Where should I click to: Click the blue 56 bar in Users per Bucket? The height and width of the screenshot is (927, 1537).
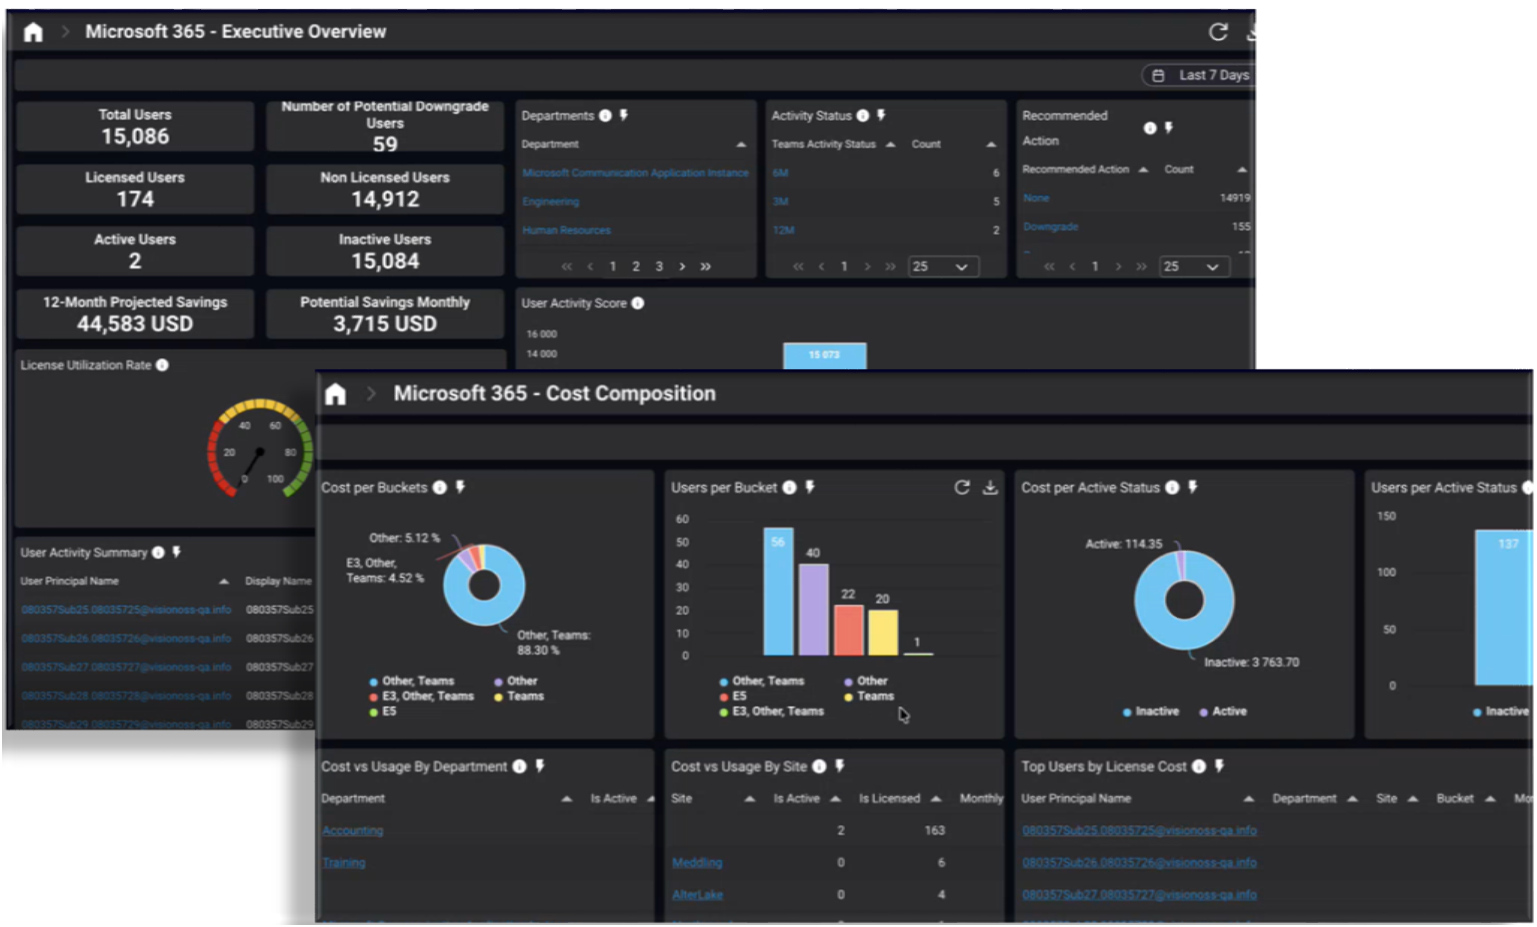point(778,591)
